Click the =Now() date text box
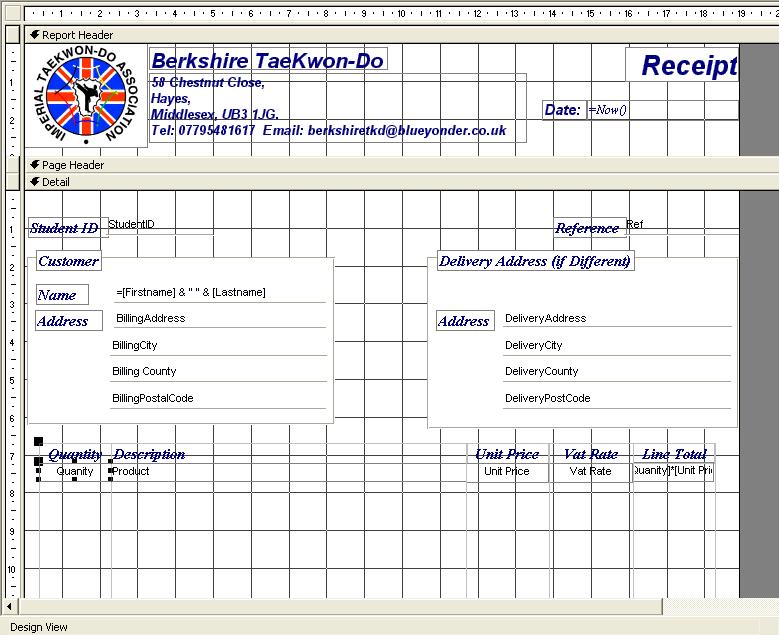 [x=663, y=110]
